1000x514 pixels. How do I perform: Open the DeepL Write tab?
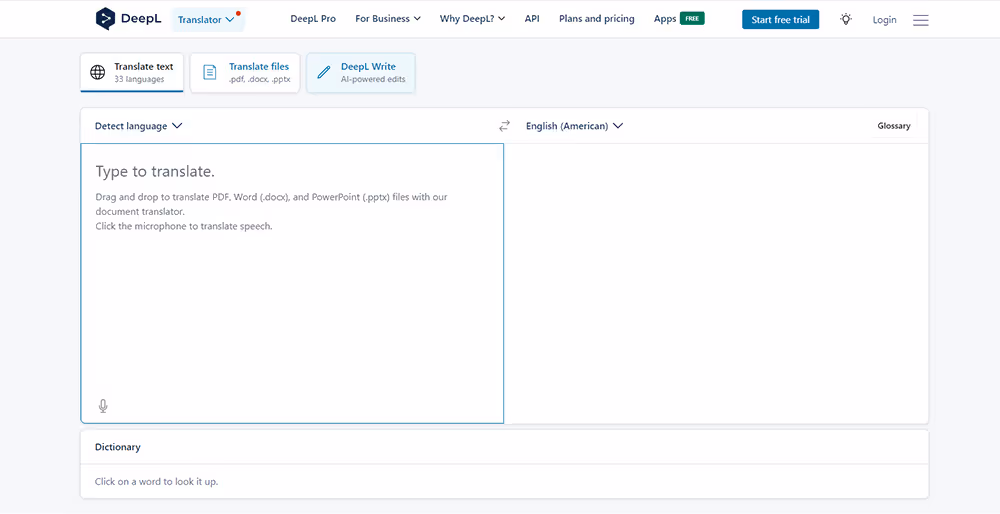361,73
